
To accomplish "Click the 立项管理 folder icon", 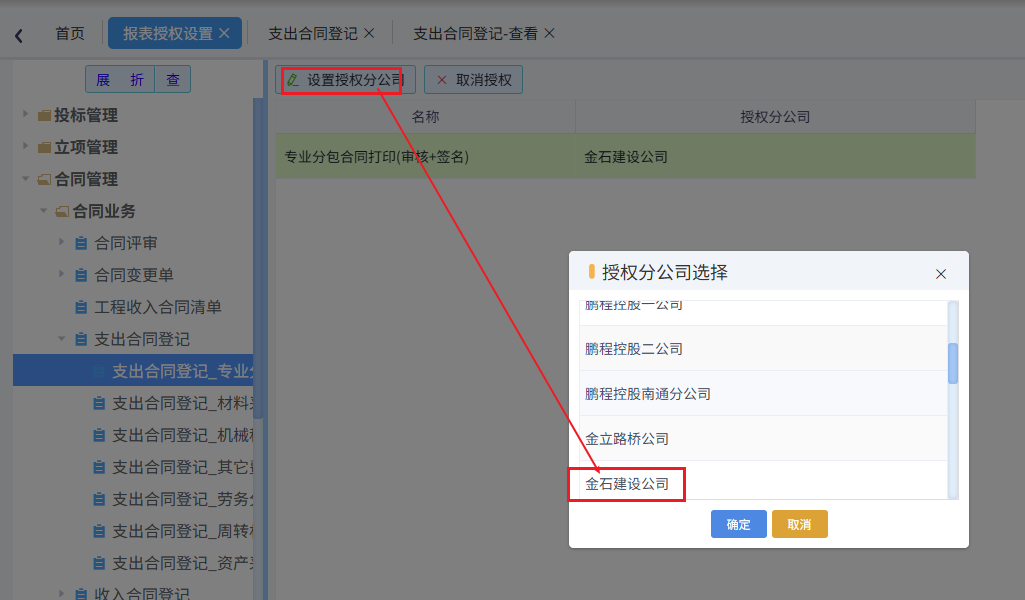I will pos(44,148).
